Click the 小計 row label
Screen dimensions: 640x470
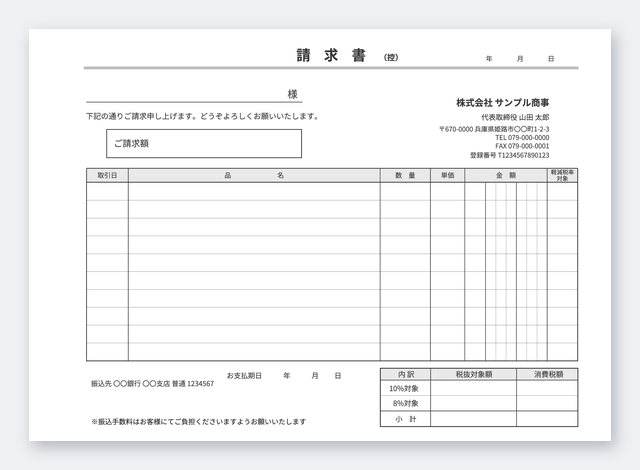[x=405, y=419]
